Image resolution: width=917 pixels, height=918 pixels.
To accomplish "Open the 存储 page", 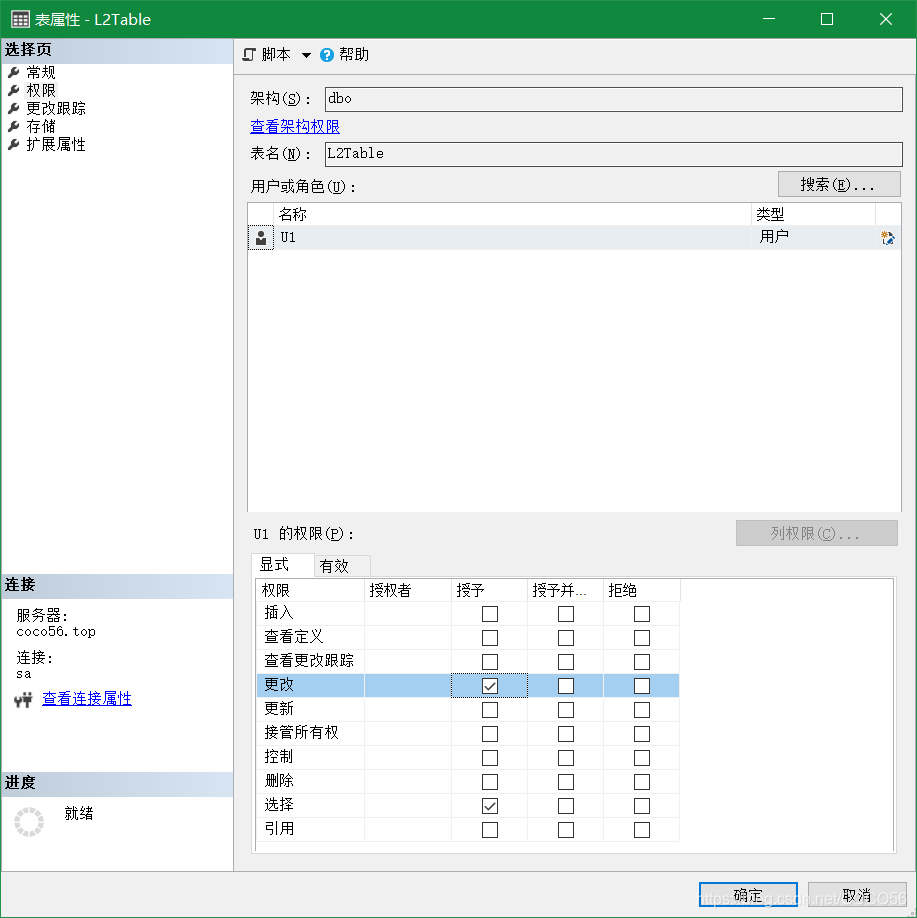I will (x=41, y=126).
